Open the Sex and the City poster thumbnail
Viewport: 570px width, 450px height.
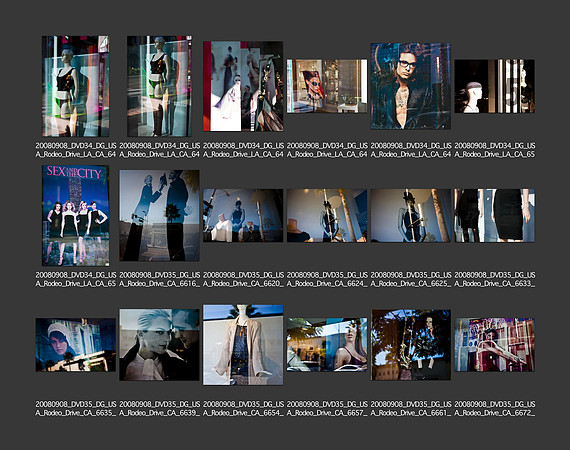click(x=76, y=216)
